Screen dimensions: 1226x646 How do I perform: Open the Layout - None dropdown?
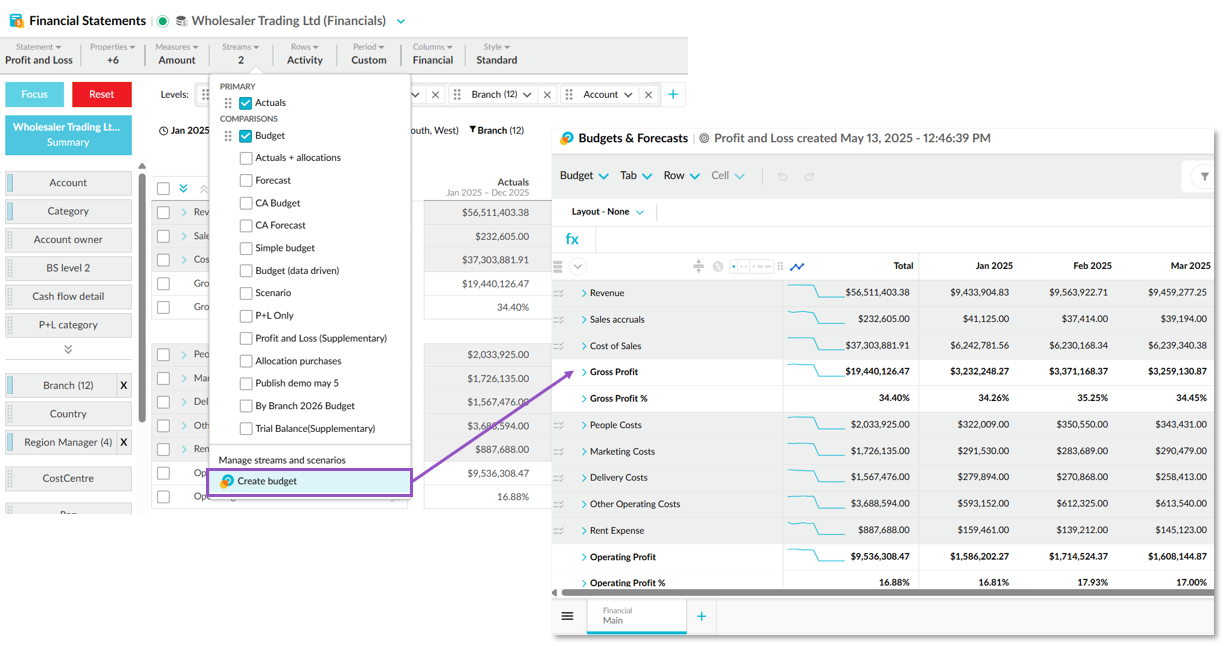(x=608, y=212)
